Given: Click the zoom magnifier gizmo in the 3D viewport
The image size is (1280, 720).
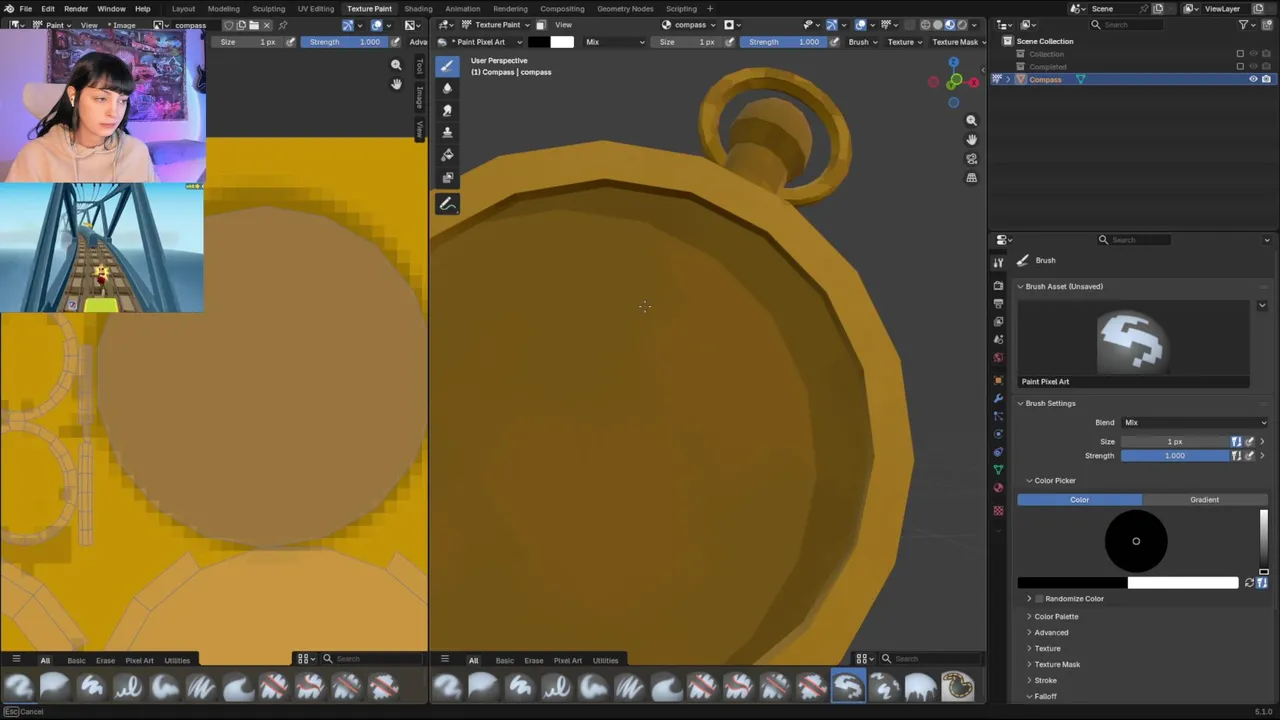Looking at the screenshot, I should [x=971, y=120].
